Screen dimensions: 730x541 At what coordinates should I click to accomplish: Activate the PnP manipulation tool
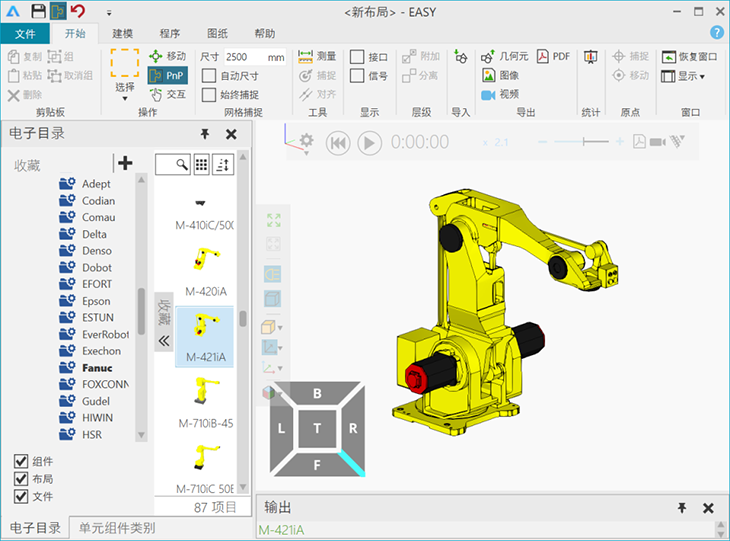[167, 75]
